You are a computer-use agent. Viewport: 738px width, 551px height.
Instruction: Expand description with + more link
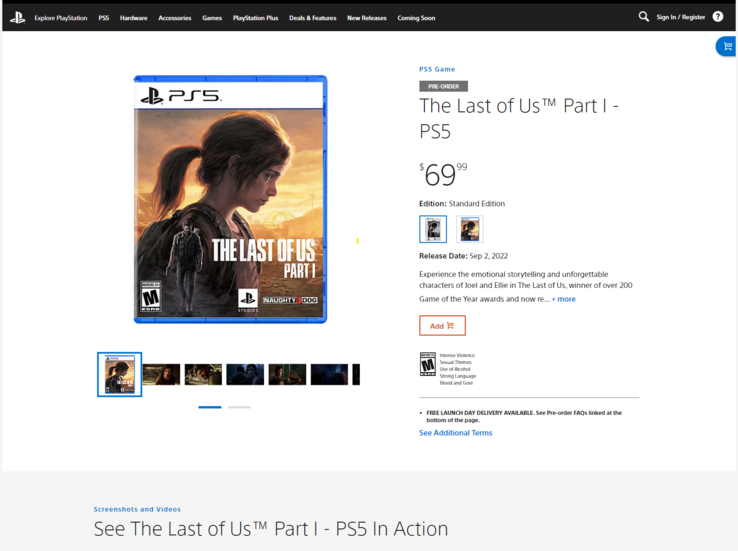[x=563, y=299]
